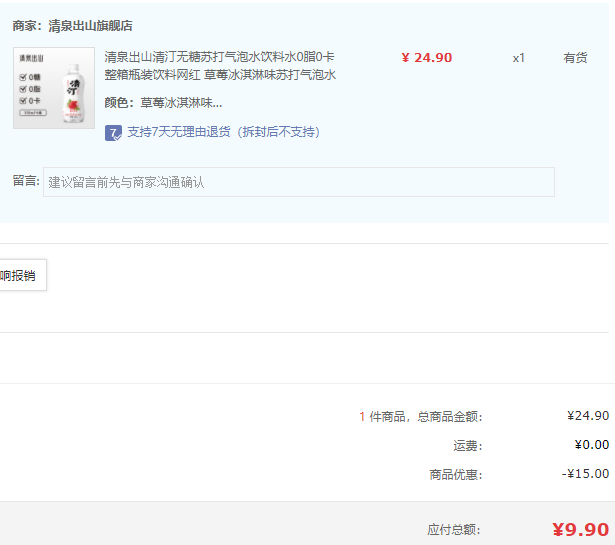The height and width of the screenshot is (545, 615).
Task: Click the item price ¥ 24.90
Action: click(x=426, y=58)
